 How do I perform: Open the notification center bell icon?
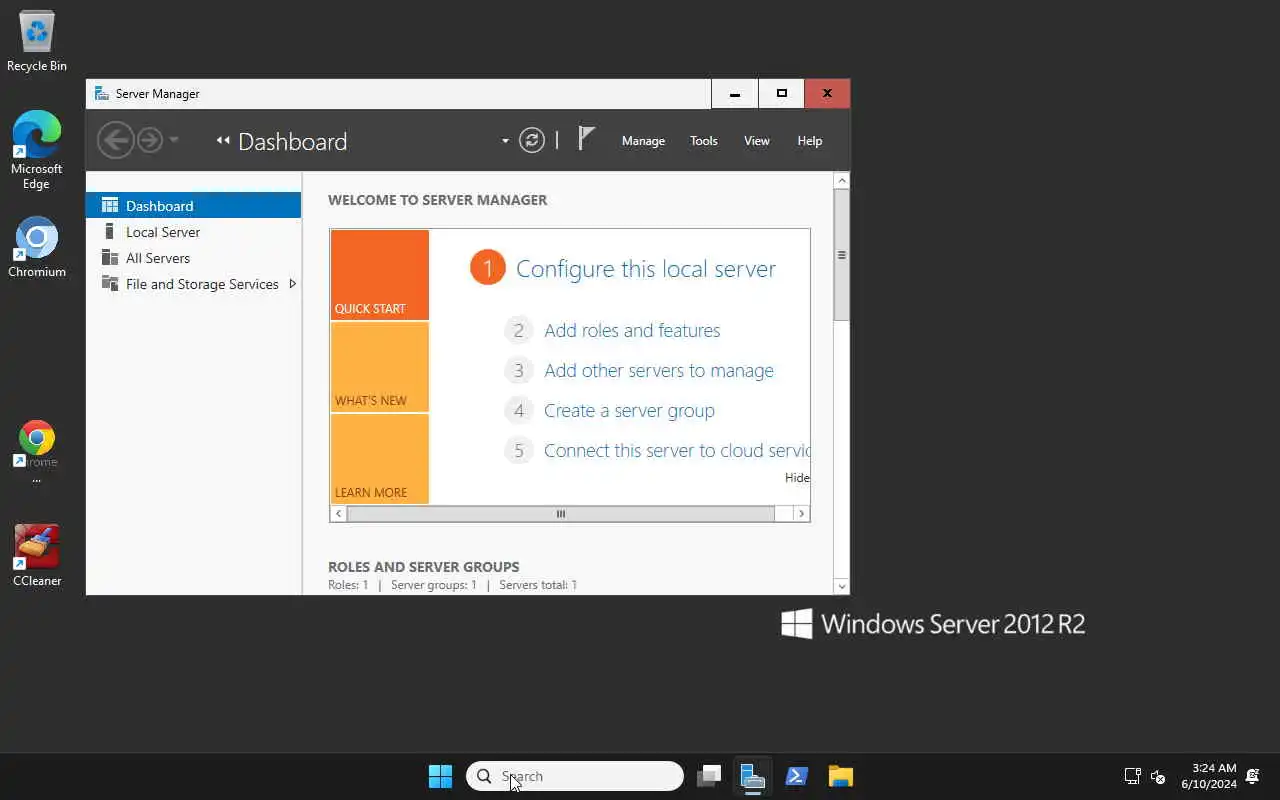coord(1252,776)
